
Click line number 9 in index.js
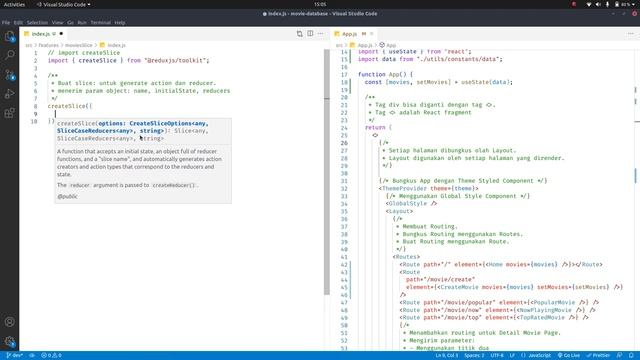36,114
